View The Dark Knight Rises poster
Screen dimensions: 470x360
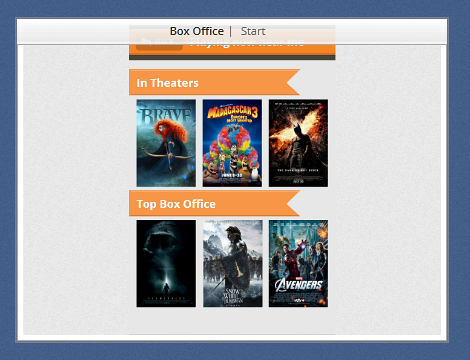(x=298, y=143)
